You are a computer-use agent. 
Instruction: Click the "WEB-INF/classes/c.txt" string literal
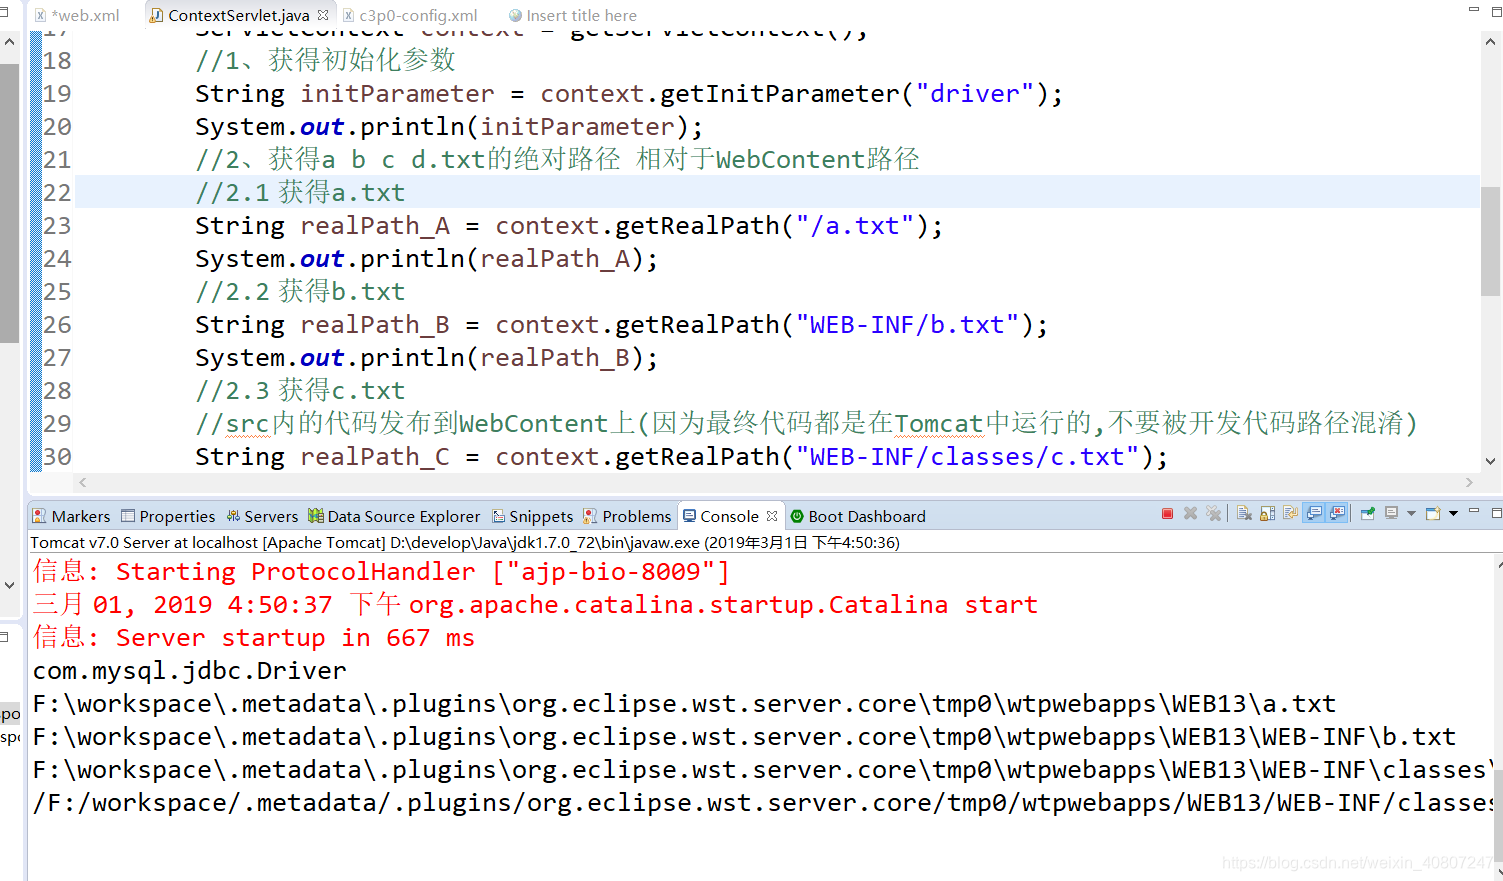click(x=967, y=456)
